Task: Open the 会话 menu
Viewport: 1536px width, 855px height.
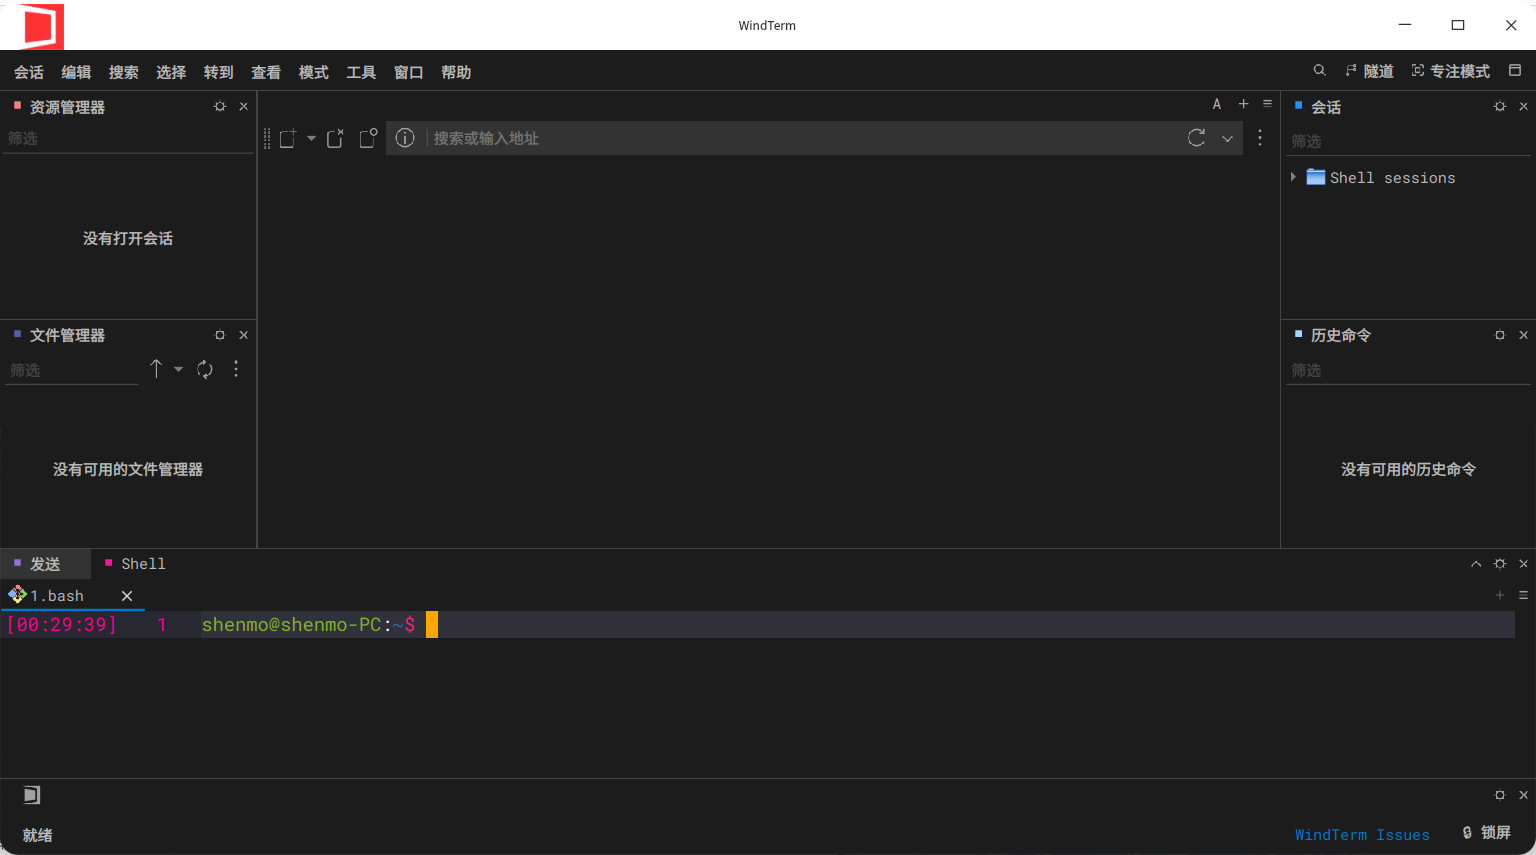Action: (x=29, y=72)
